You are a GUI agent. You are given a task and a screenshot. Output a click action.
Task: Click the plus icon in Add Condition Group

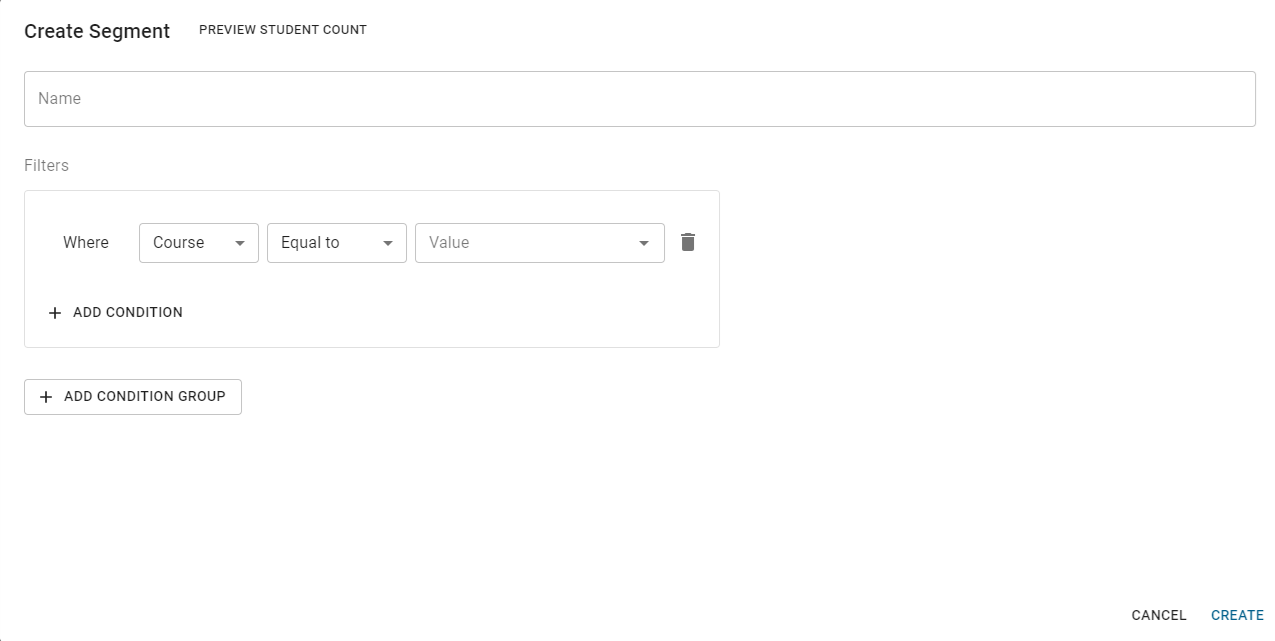click(45, 397)
